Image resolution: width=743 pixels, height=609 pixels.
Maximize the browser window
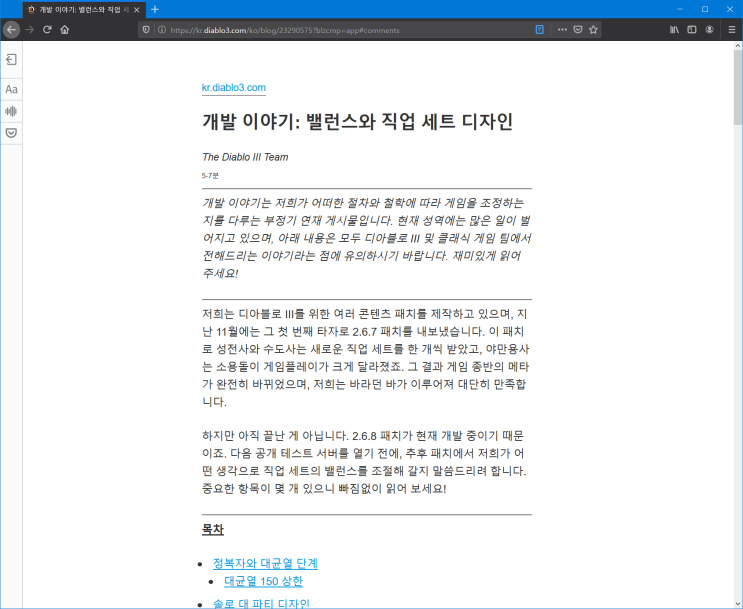pos(705,9)
